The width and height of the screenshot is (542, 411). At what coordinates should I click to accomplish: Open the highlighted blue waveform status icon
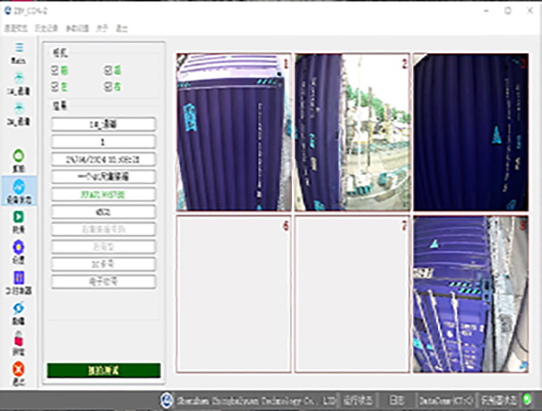[19, 186]
